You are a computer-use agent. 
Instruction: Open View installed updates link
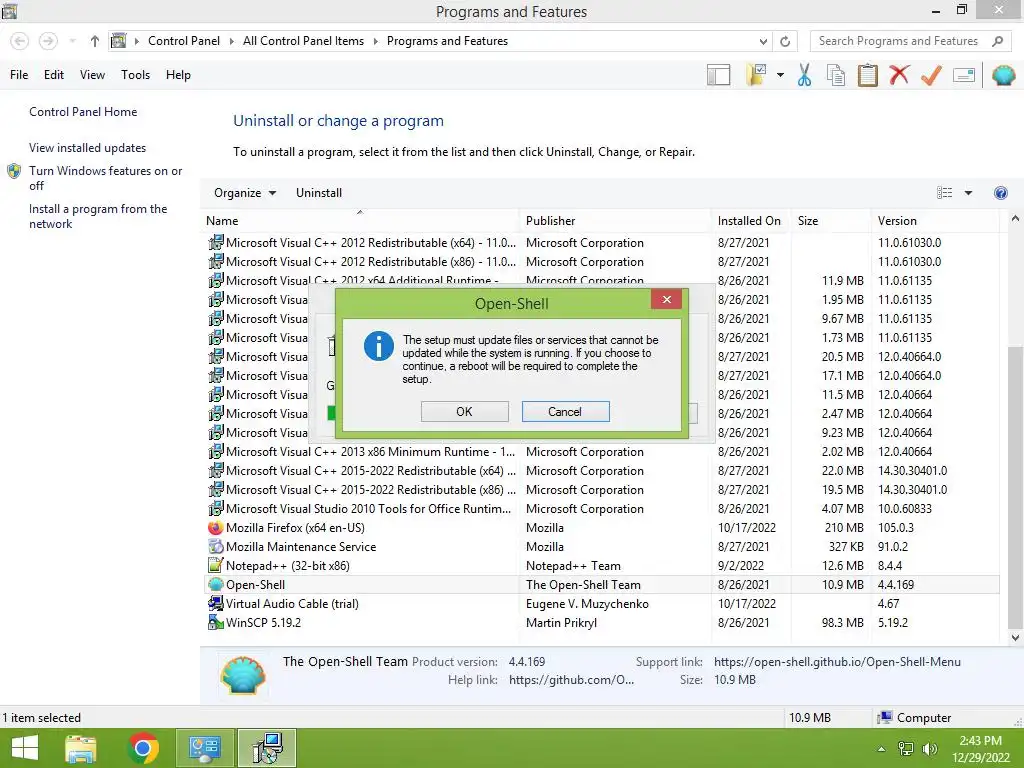point(88,148)
